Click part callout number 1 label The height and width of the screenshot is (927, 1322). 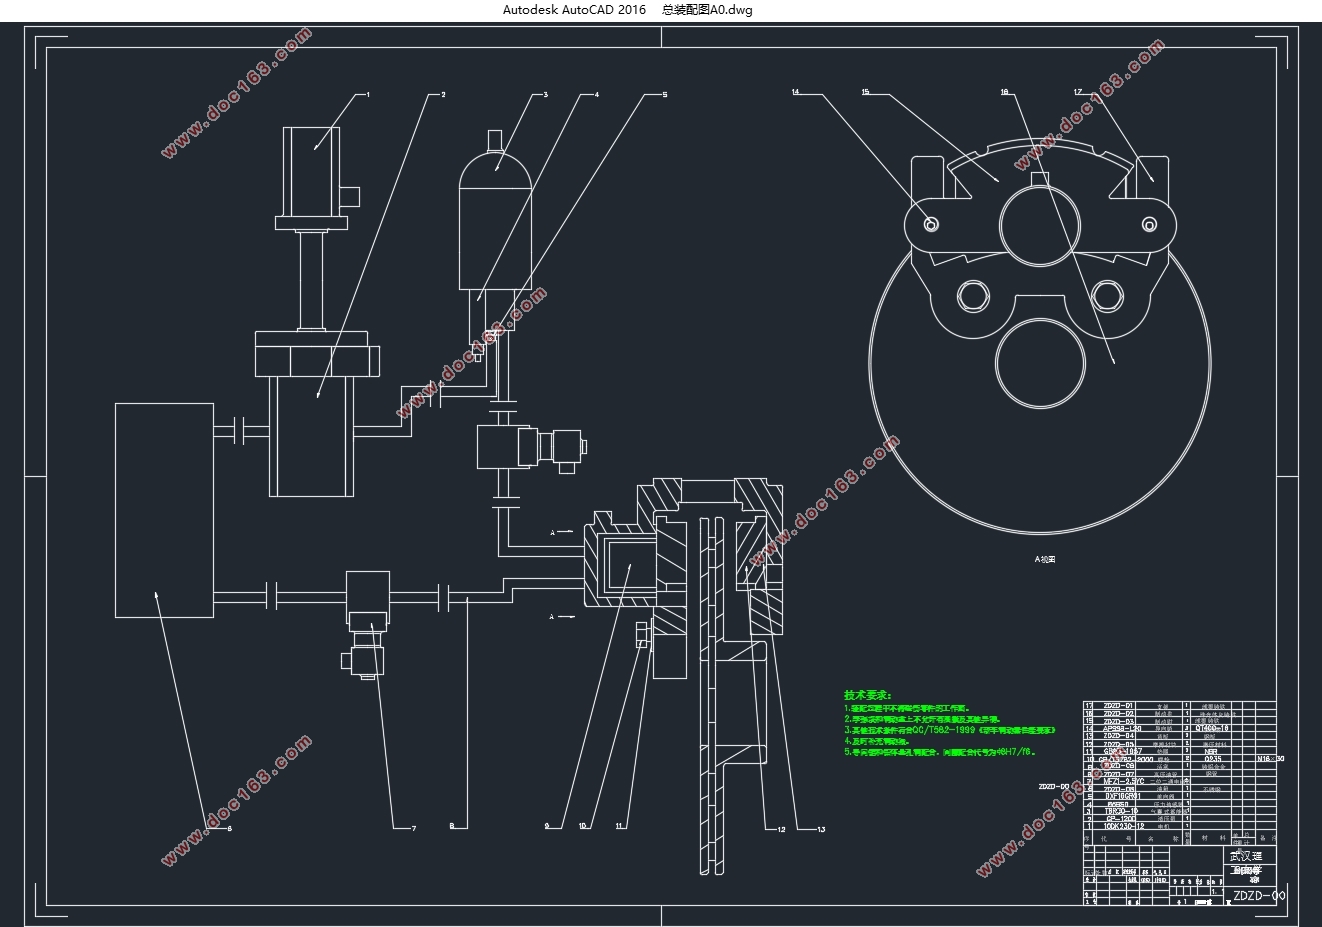tap(368, 95)
